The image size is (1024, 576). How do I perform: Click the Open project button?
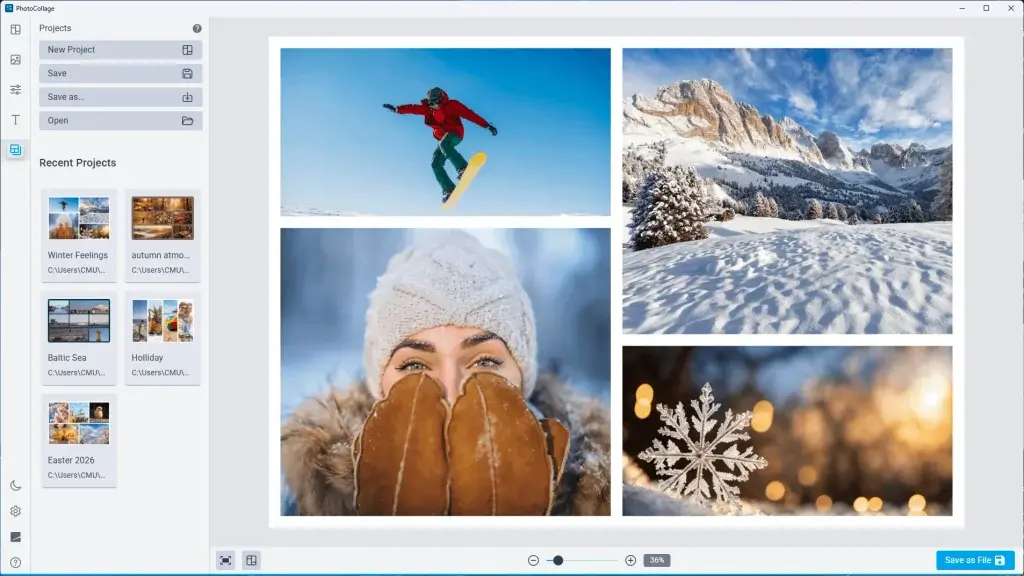coord(120,120)
